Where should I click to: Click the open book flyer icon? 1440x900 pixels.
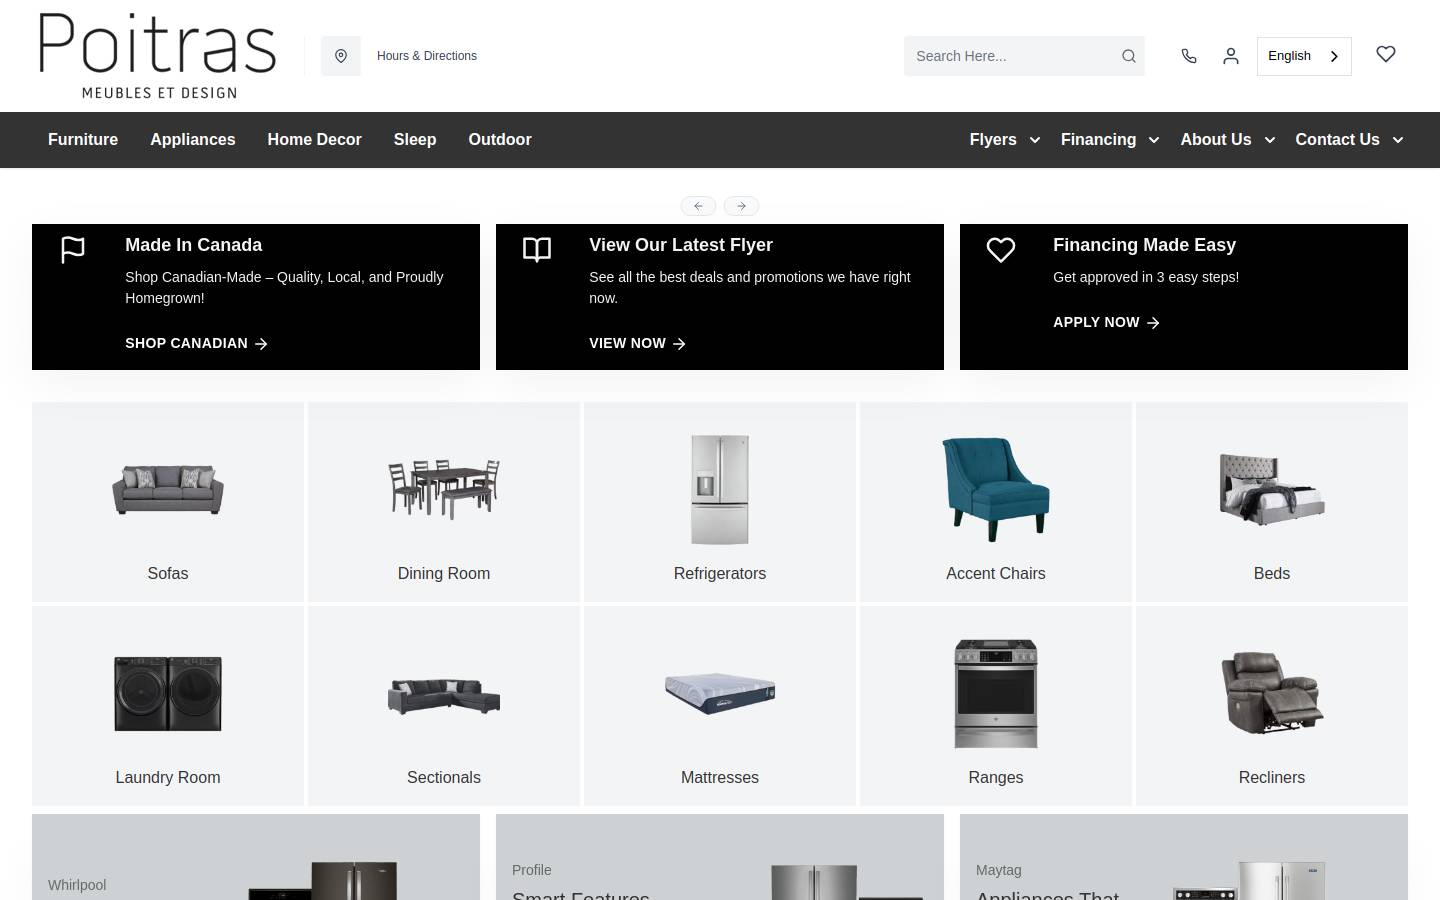537,249
